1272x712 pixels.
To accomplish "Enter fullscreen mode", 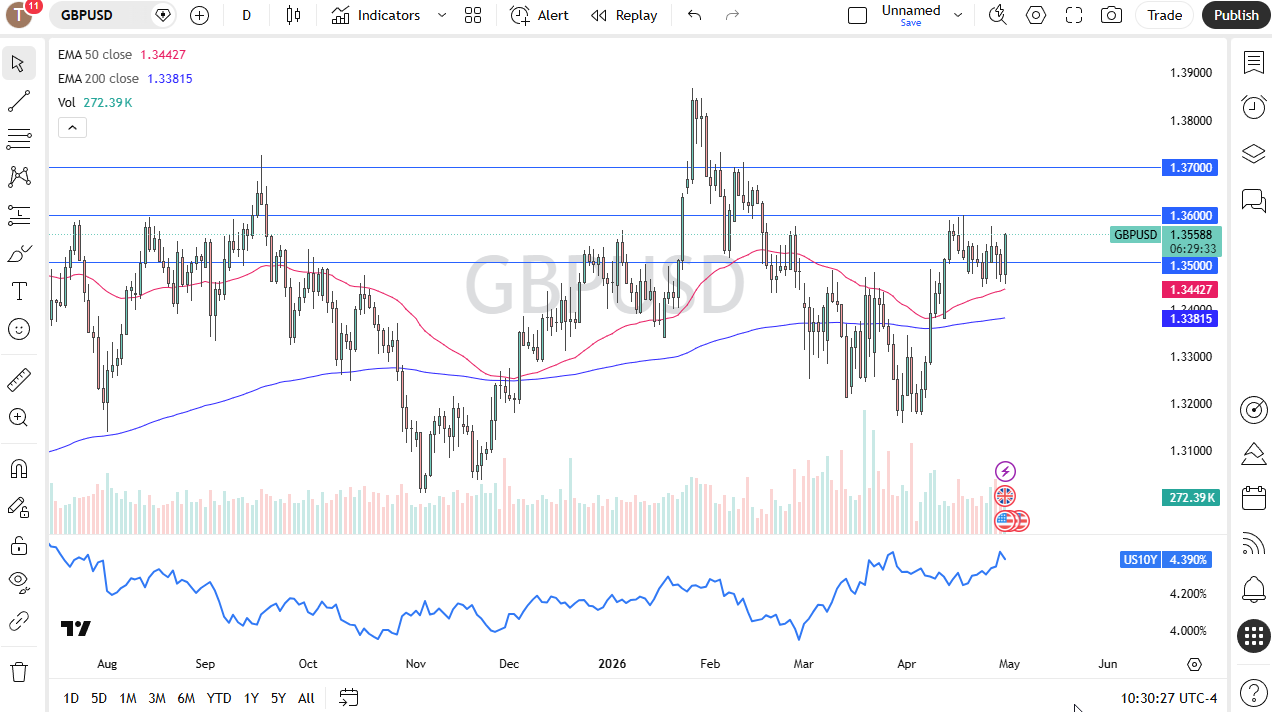I will coord(1074,15).
